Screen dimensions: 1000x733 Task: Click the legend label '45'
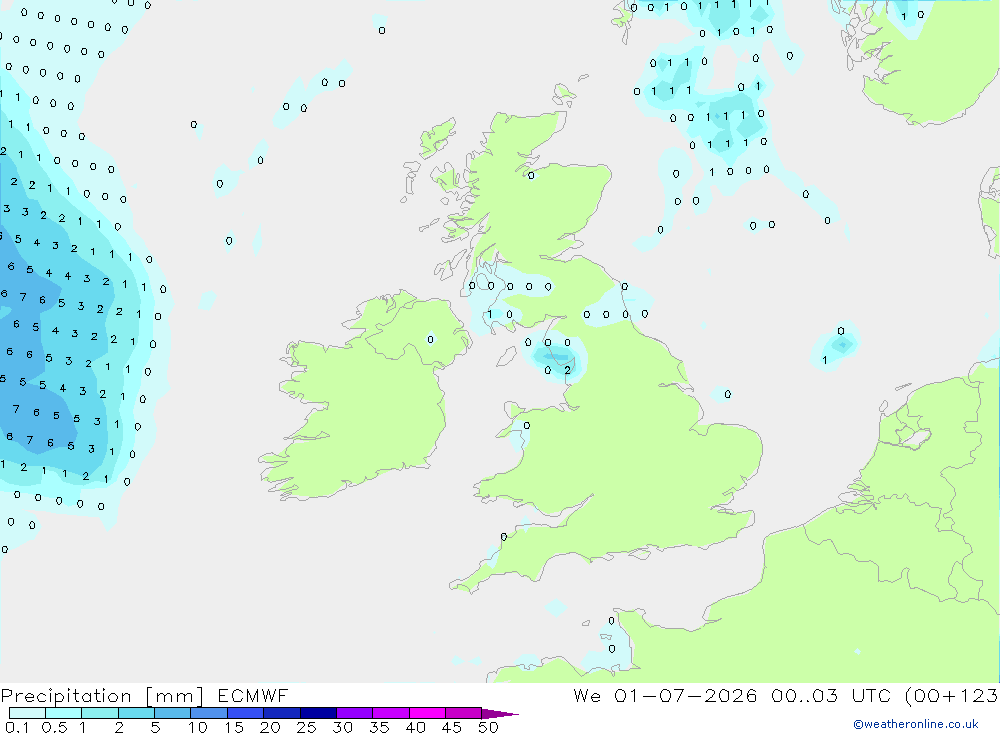tap(452, 727)
